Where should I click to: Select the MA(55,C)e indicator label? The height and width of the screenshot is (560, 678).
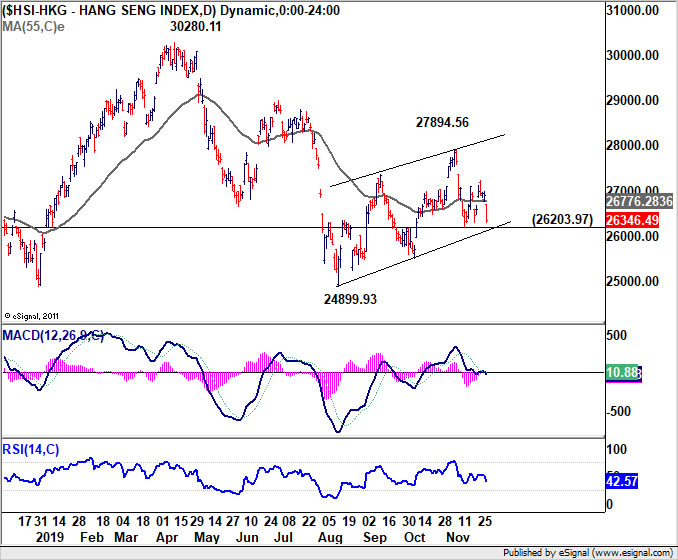click(x=33, y=26)
